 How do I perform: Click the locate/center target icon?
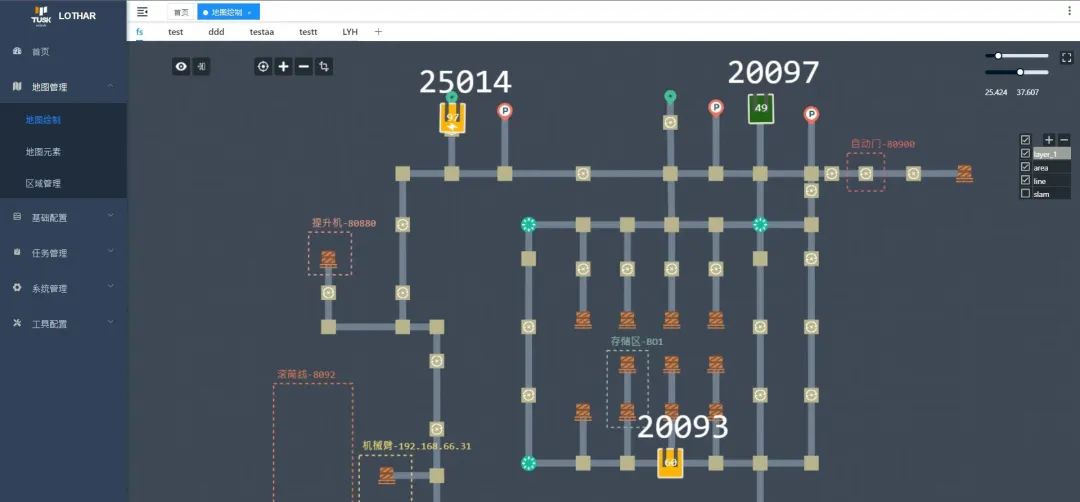263,66
